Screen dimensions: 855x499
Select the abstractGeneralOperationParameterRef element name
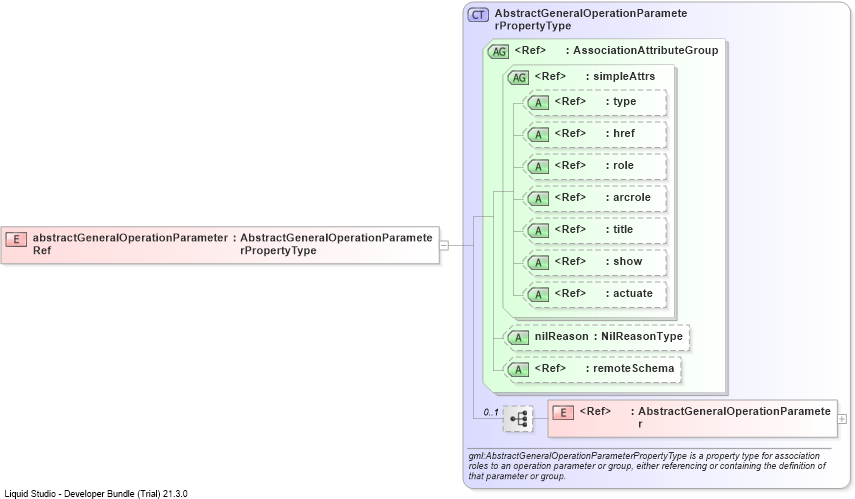(x=130, y=244)
